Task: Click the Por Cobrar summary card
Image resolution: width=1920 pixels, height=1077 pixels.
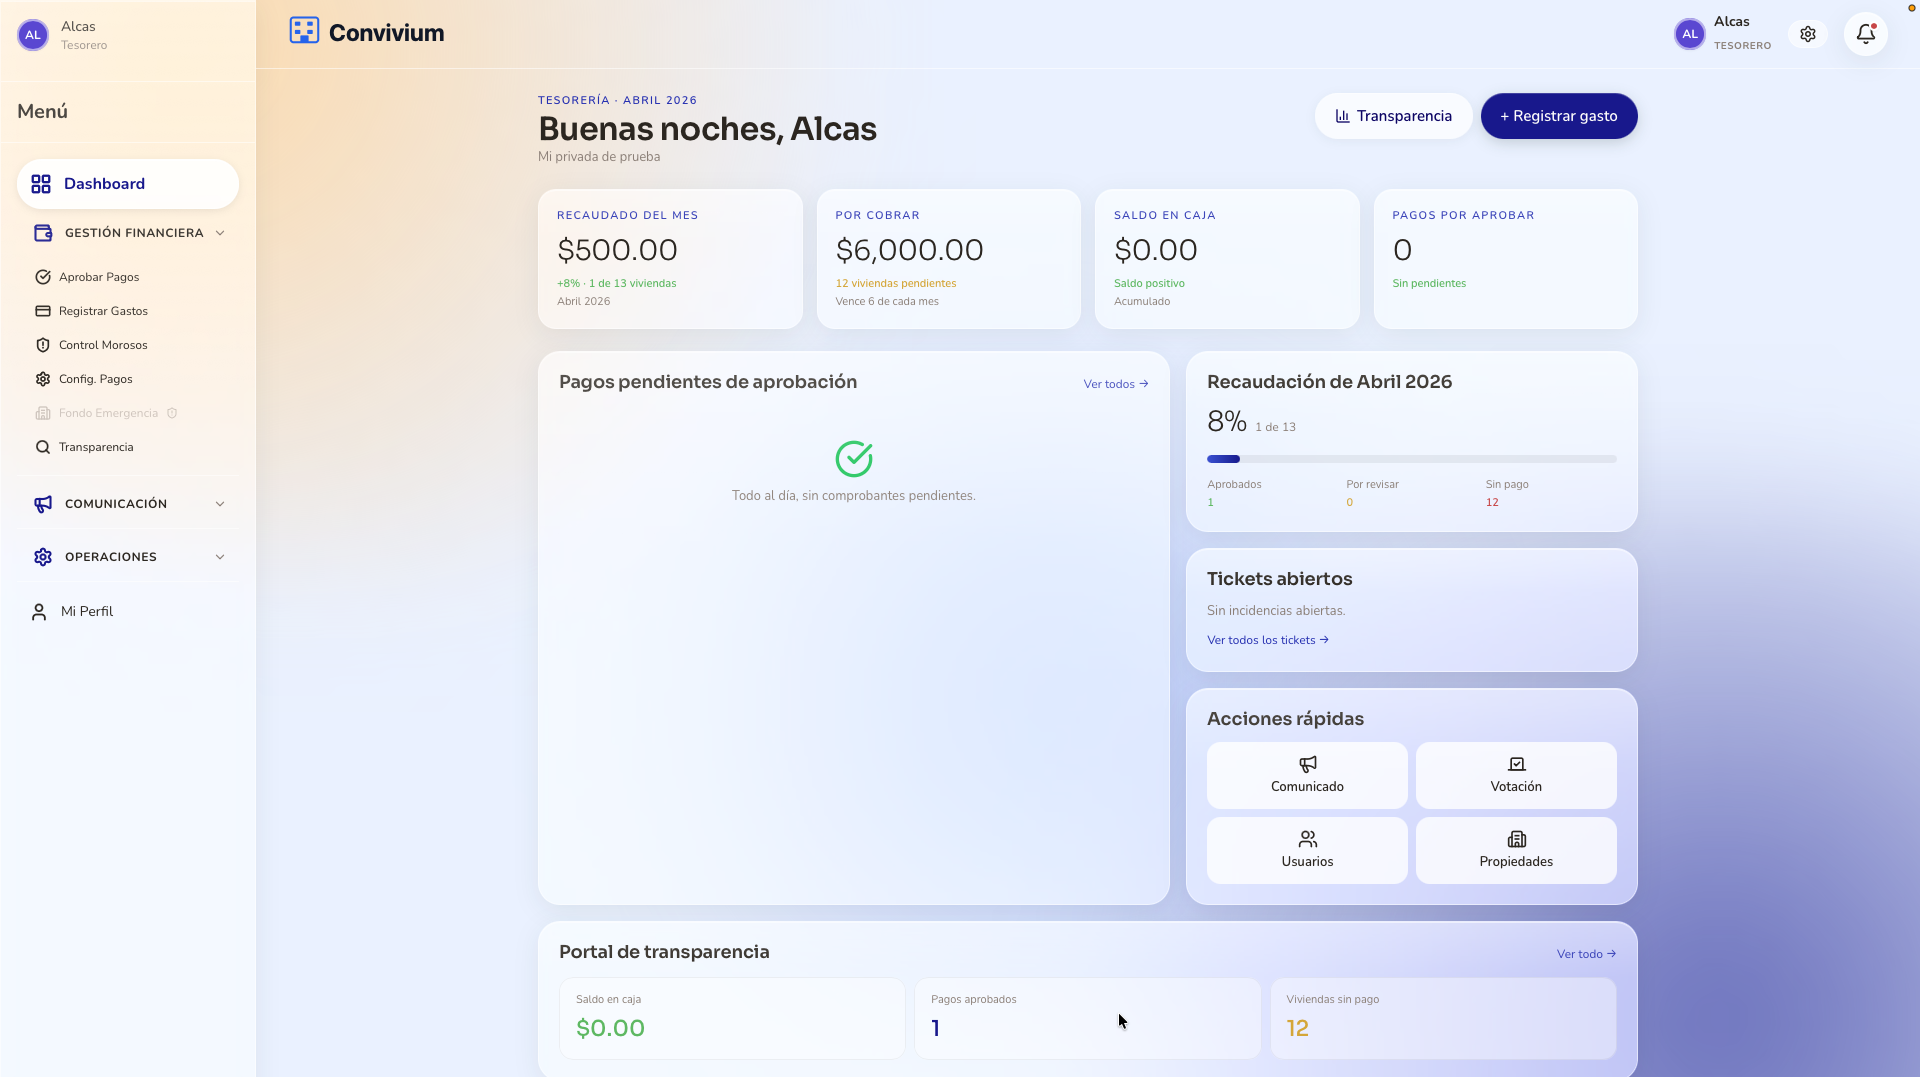Action: (948, 259)
